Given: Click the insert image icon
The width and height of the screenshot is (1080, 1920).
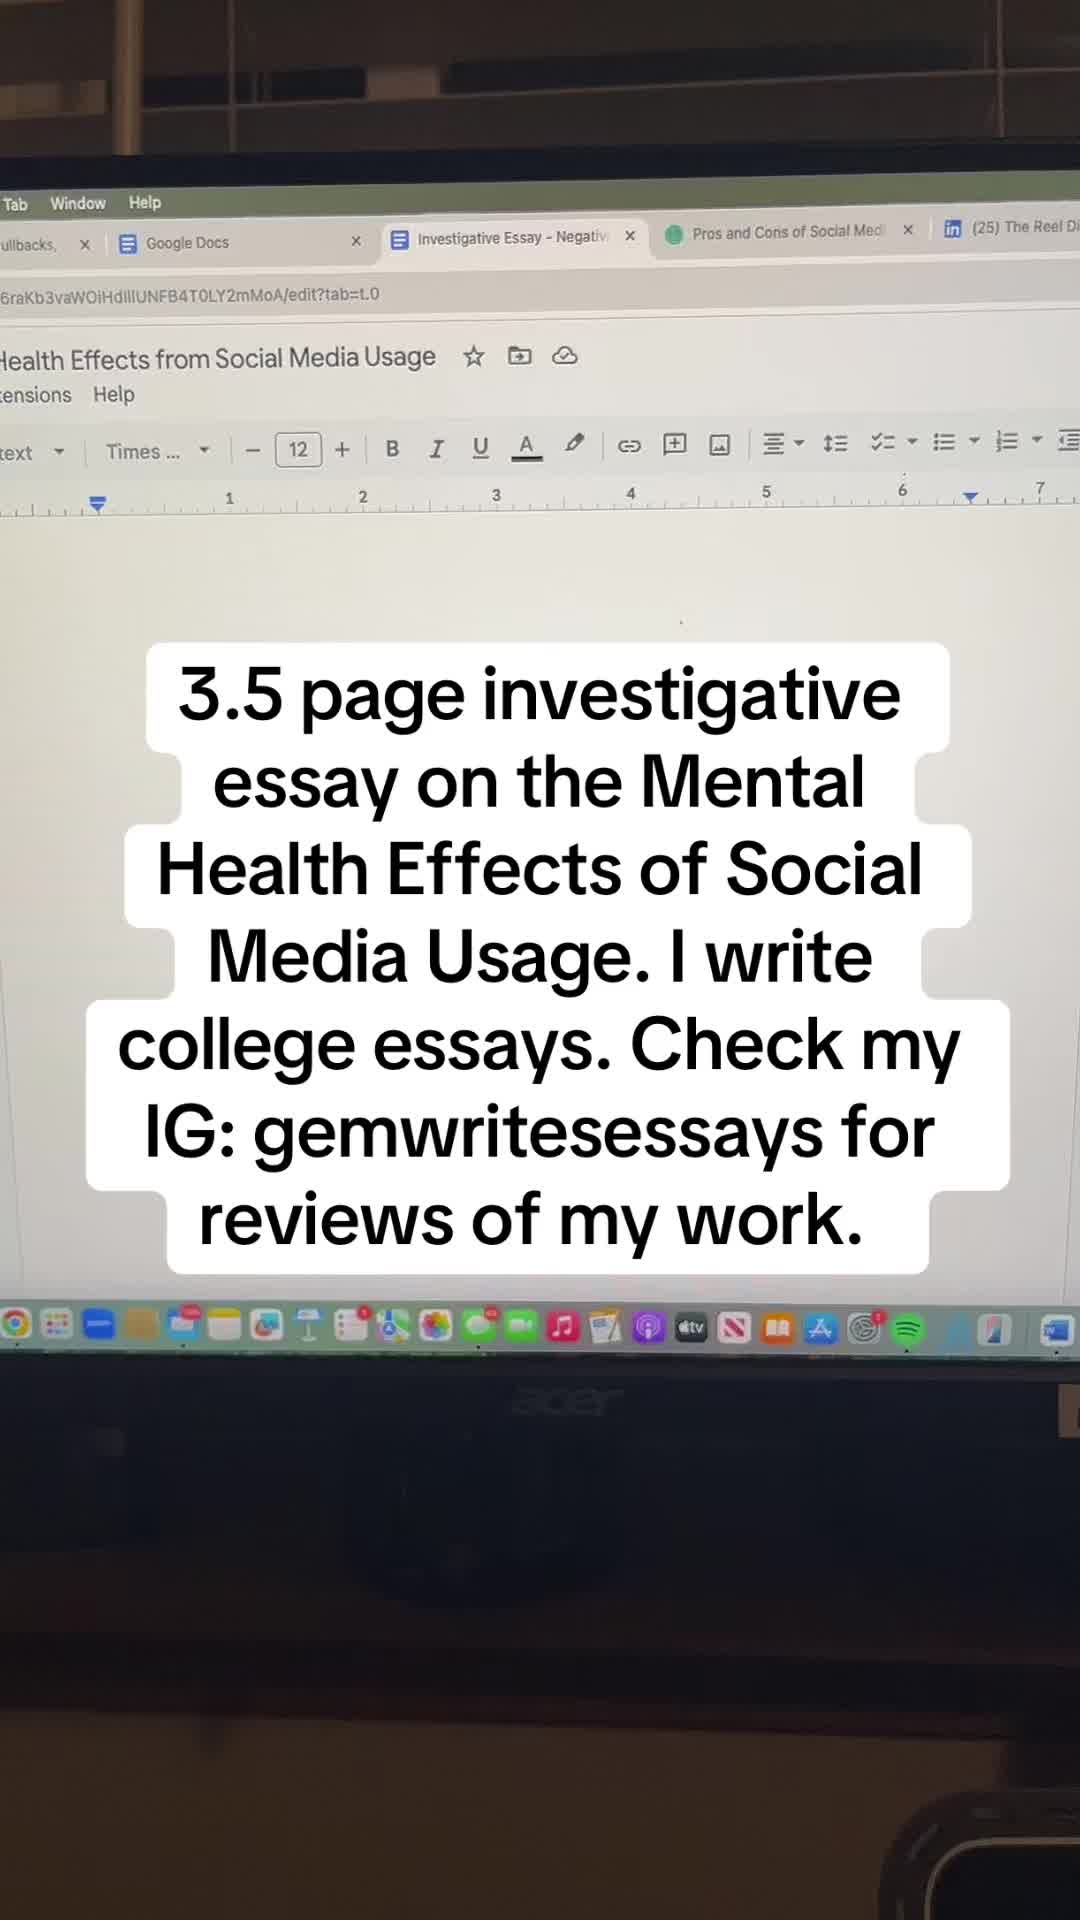Looking at the screenshot, I should 720,445.
